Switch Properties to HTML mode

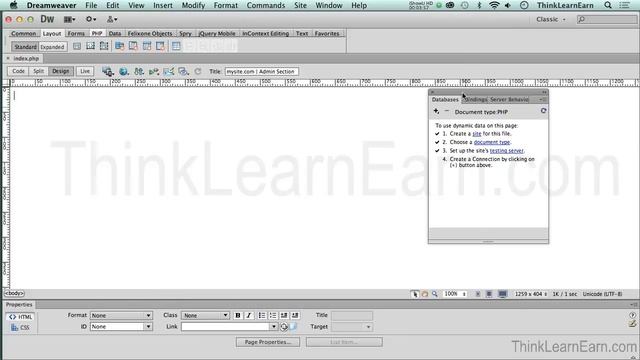coord(20,317)
